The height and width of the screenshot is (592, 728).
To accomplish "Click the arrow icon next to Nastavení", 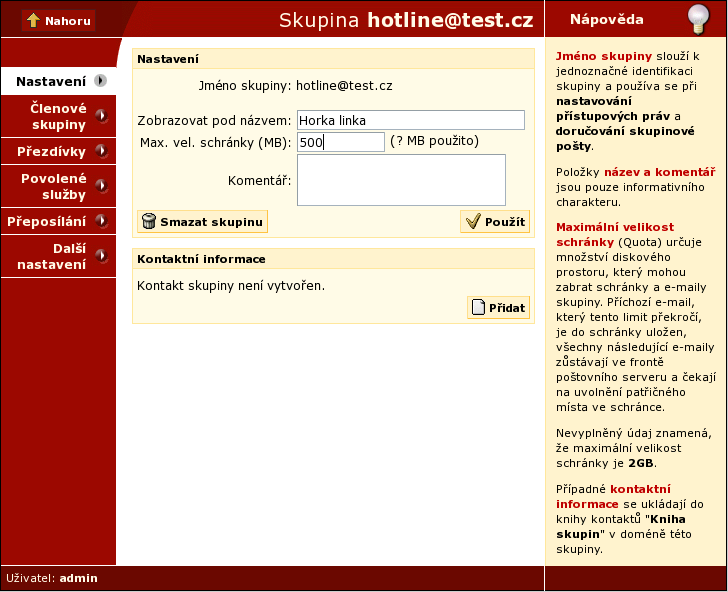I will click(100, 81).
